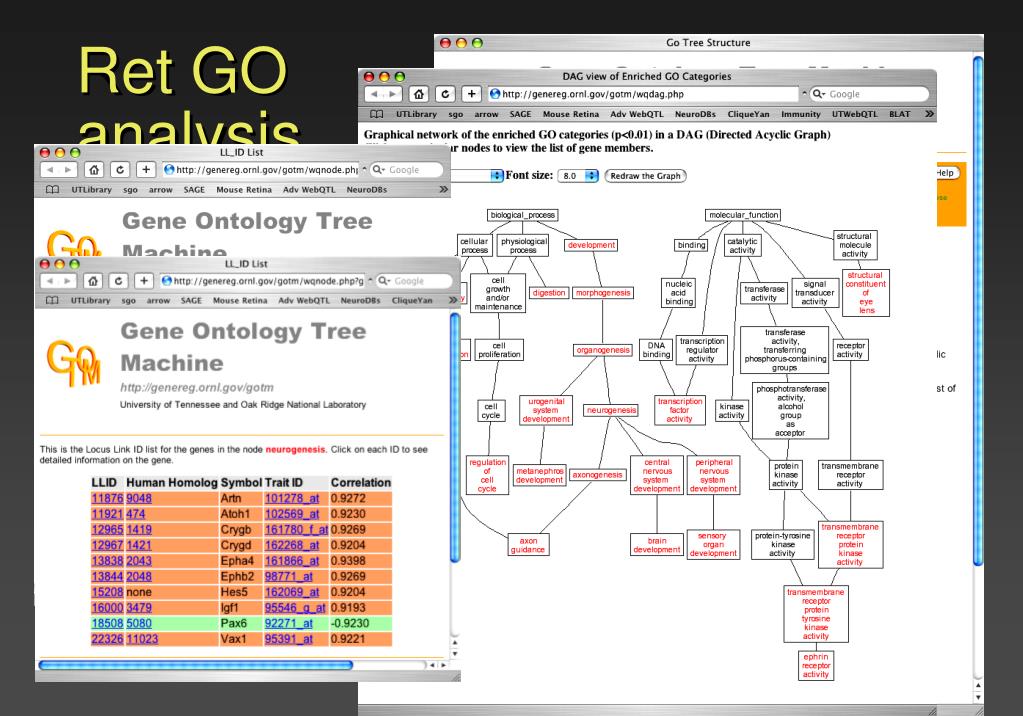Add bookmark with plus icon in DAG window
This screenshot has width=1023, height=716.
click(471, 94)
